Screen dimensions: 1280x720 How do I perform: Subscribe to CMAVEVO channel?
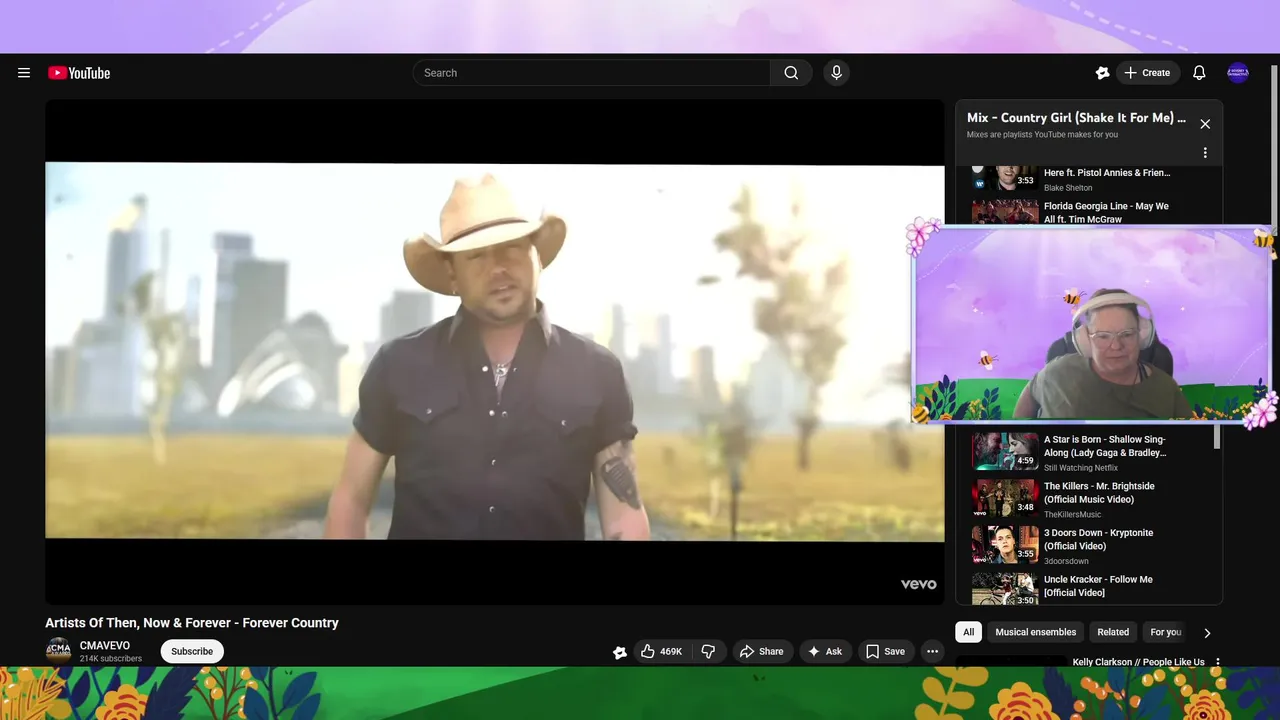(192, 651)
